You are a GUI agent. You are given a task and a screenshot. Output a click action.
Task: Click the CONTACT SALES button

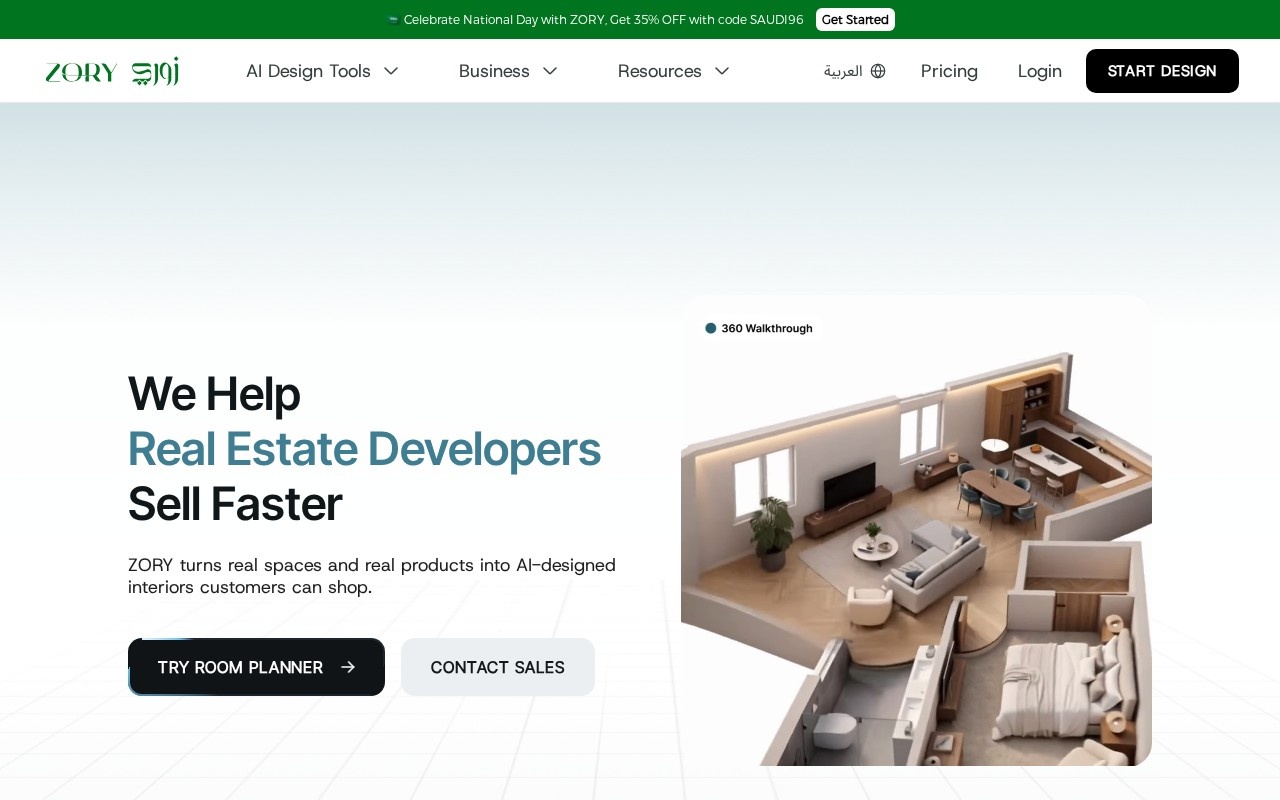point(498,667)
